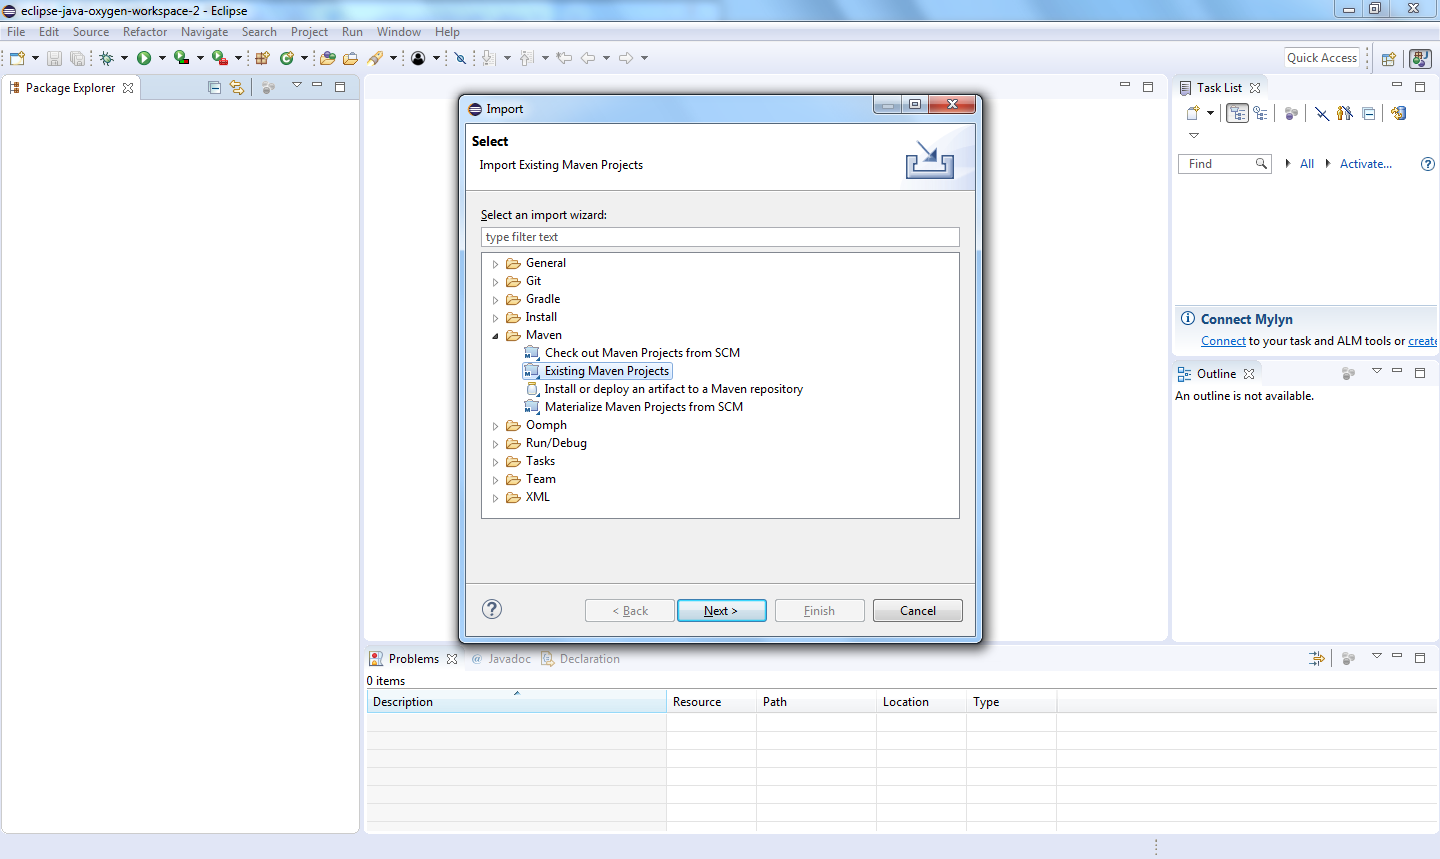This screenshot has height=859, width=1440.
Task: Open the Refactor menu
Action: coord(145,32)
